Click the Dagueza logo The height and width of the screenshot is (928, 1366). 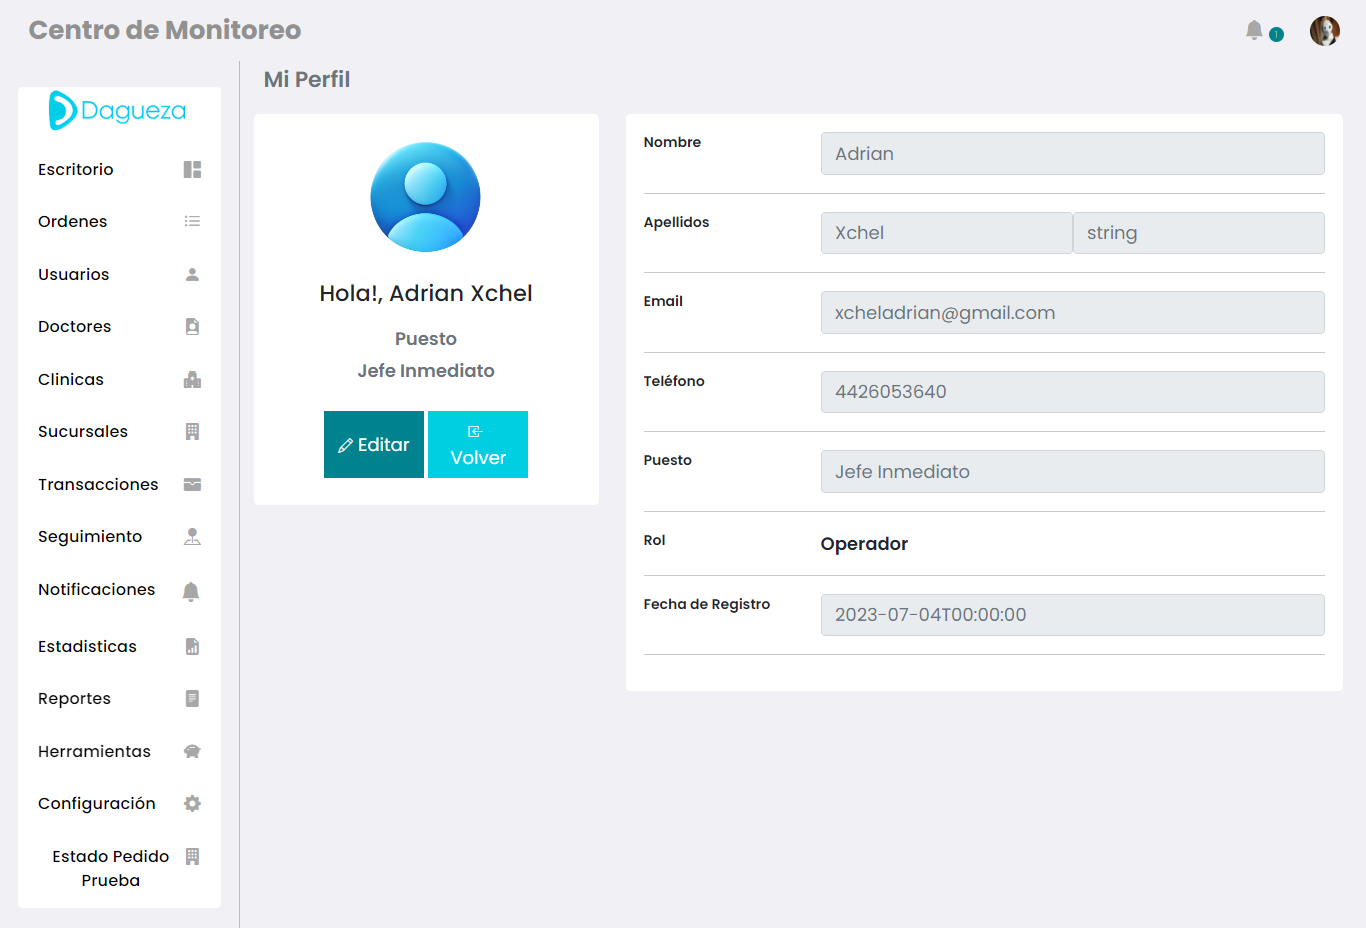[118, 111]
